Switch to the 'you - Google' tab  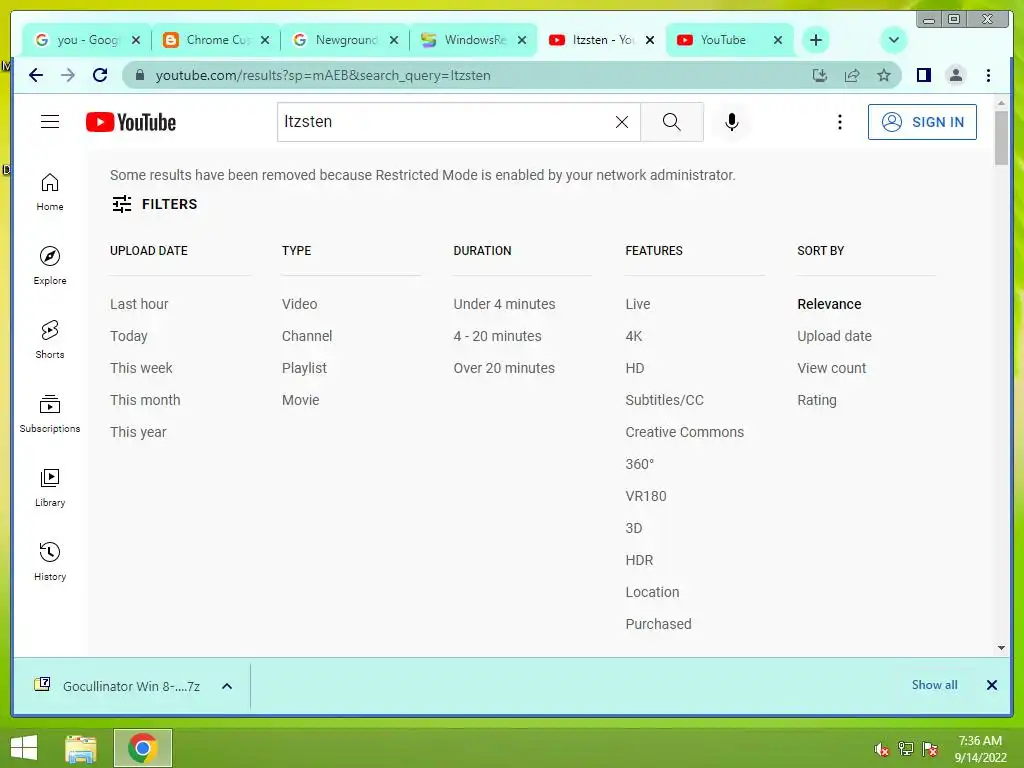click(x=87, y=40)
